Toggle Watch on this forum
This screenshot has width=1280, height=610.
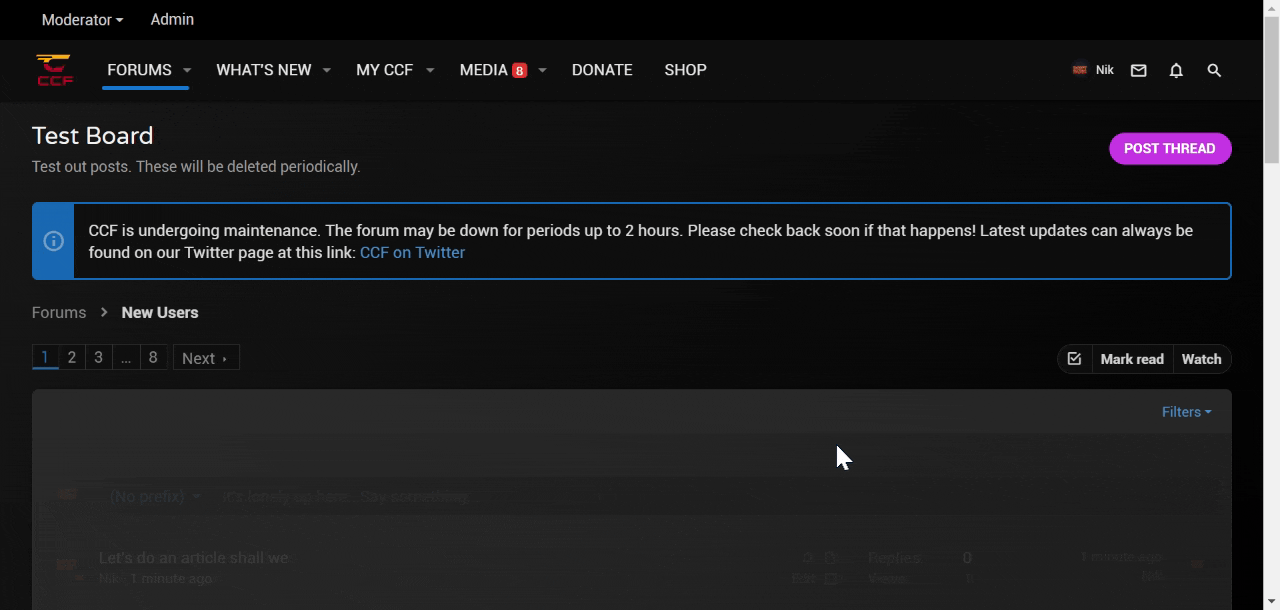point(1201,359)
